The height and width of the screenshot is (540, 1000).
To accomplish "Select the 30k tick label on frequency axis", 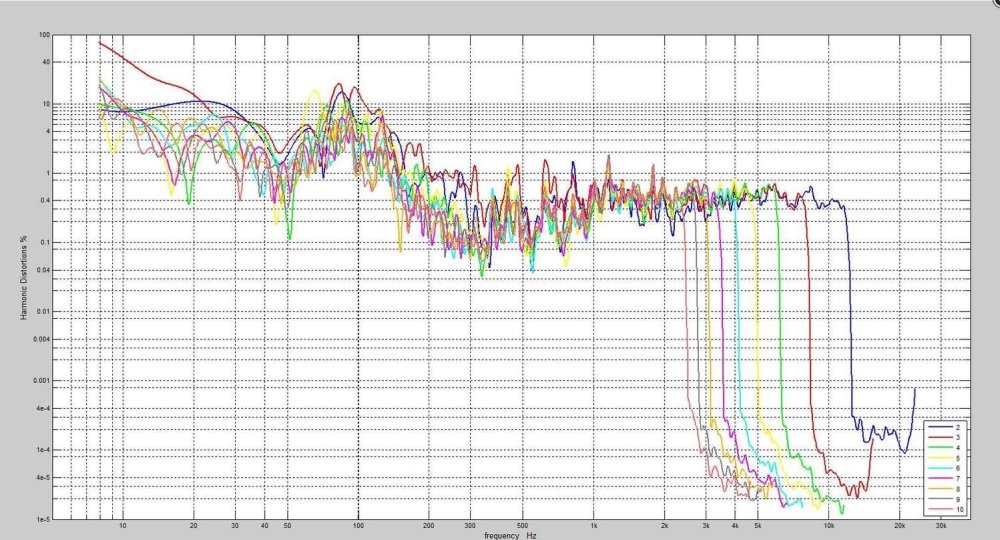I will (x=940, y=525).
